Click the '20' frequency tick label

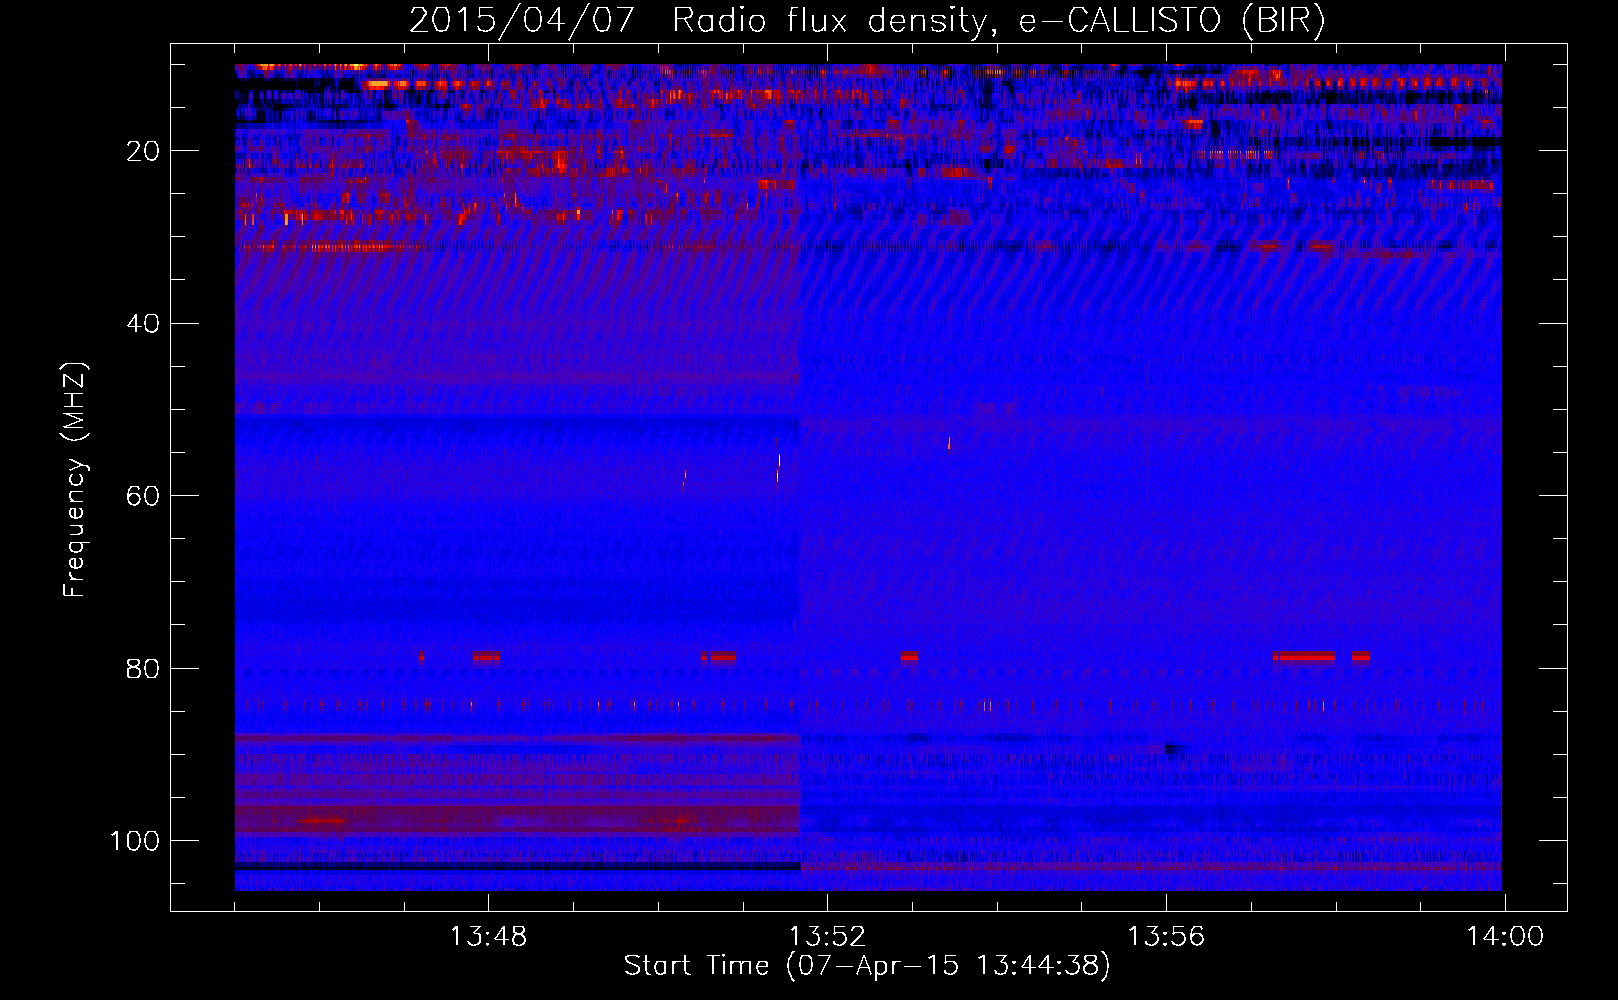tap(143, 151)
